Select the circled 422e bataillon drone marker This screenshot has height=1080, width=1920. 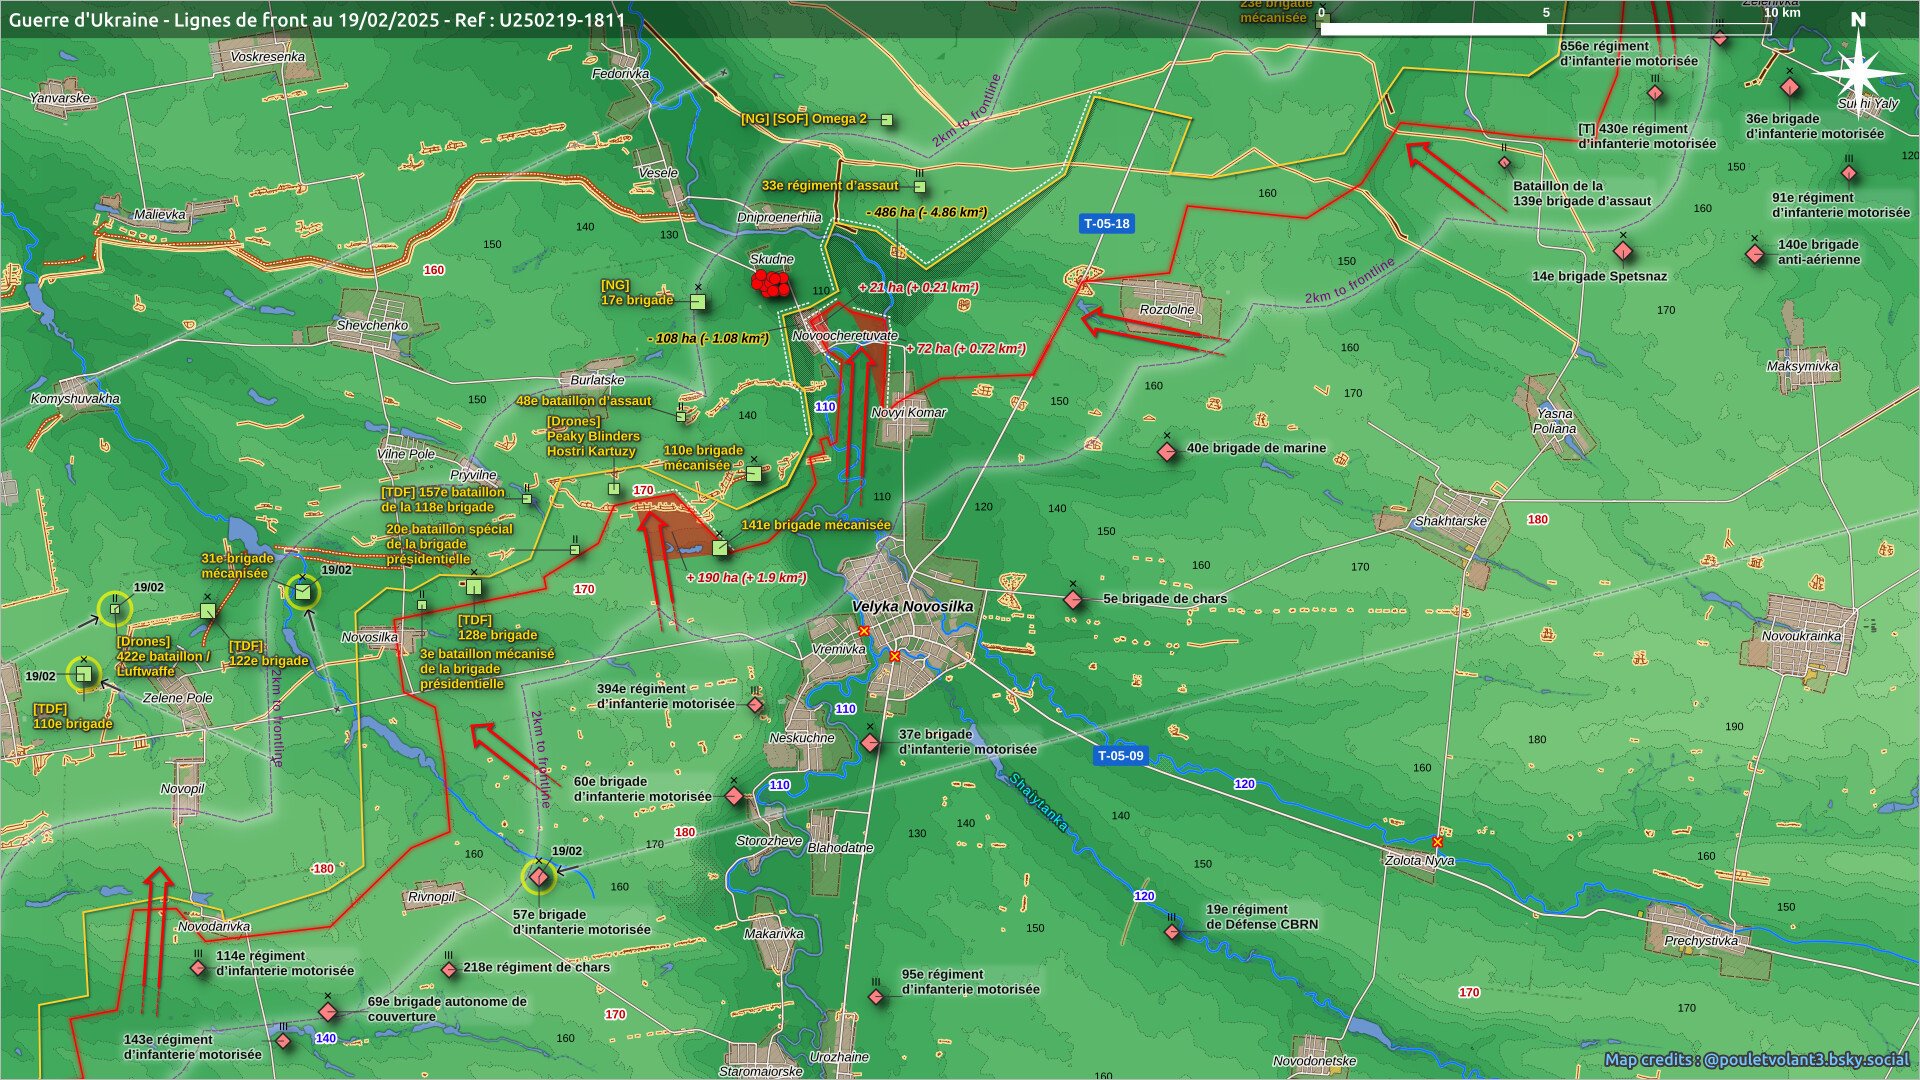click(x=115, y=609)
